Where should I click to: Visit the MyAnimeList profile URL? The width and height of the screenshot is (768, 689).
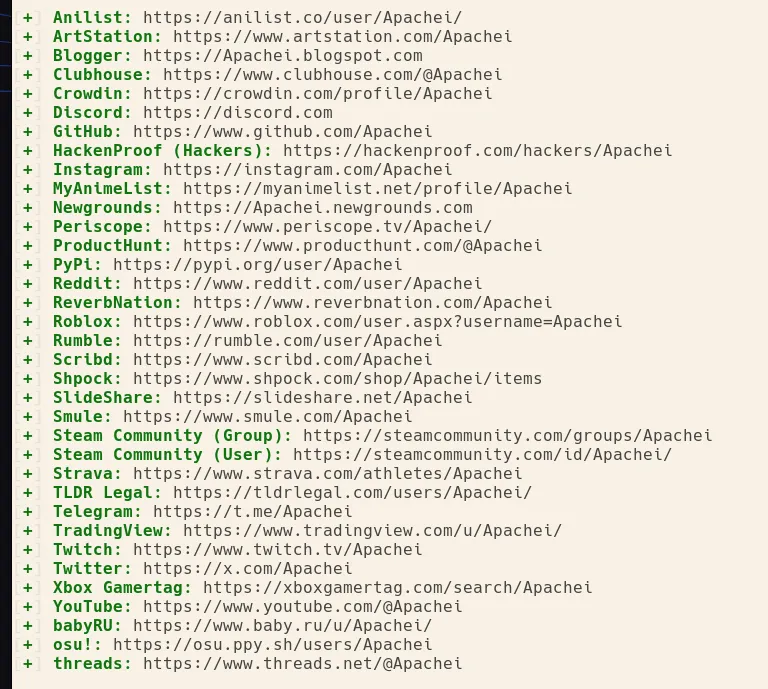pos(377,189)
